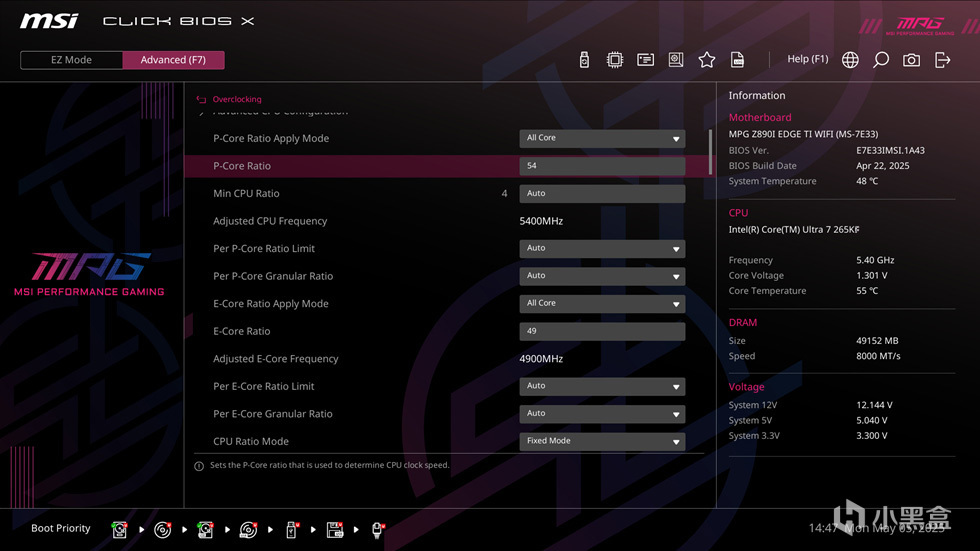Select the USB optical drive boot device

248,530
